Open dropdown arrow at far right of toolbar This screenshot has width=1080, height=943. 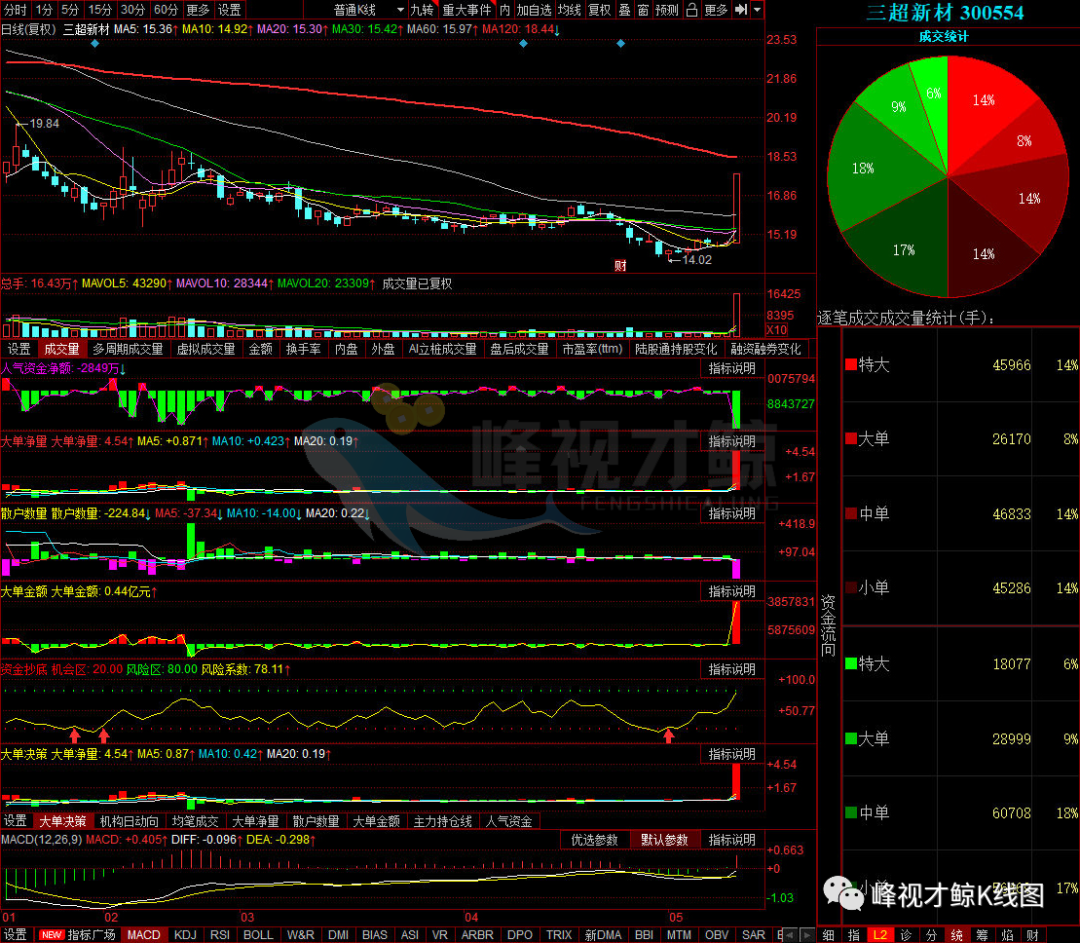tap(757, 10)
